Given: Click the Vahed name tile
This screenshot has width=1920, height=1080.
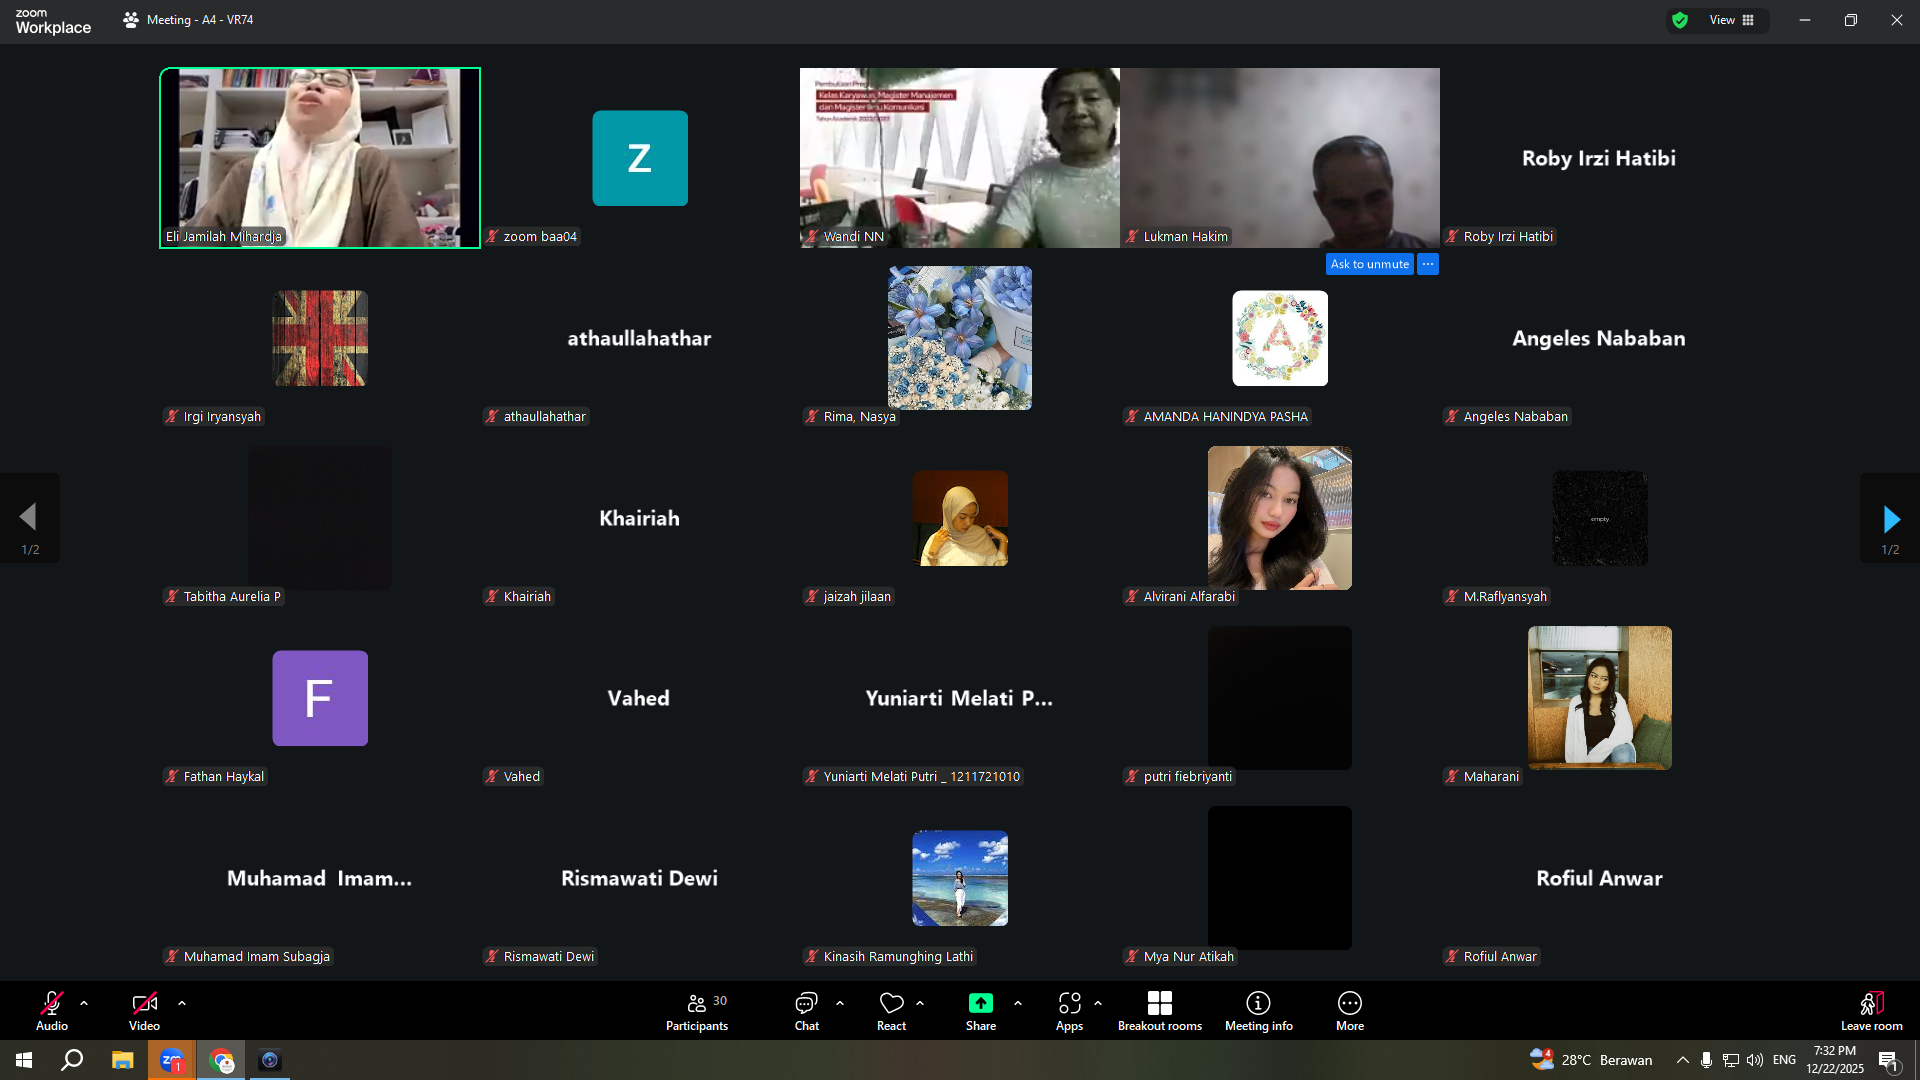Looking at the screenshot, I should coord(639,698).
